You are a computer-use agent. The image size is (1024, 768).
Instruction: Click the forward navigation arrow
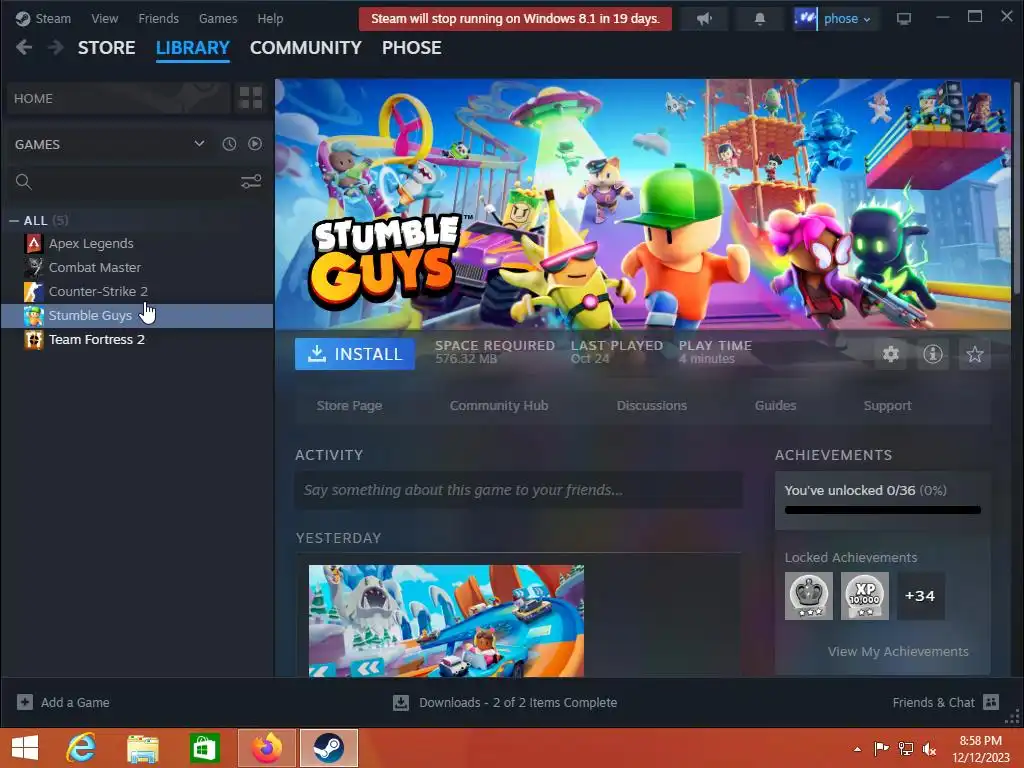[56, 48]
